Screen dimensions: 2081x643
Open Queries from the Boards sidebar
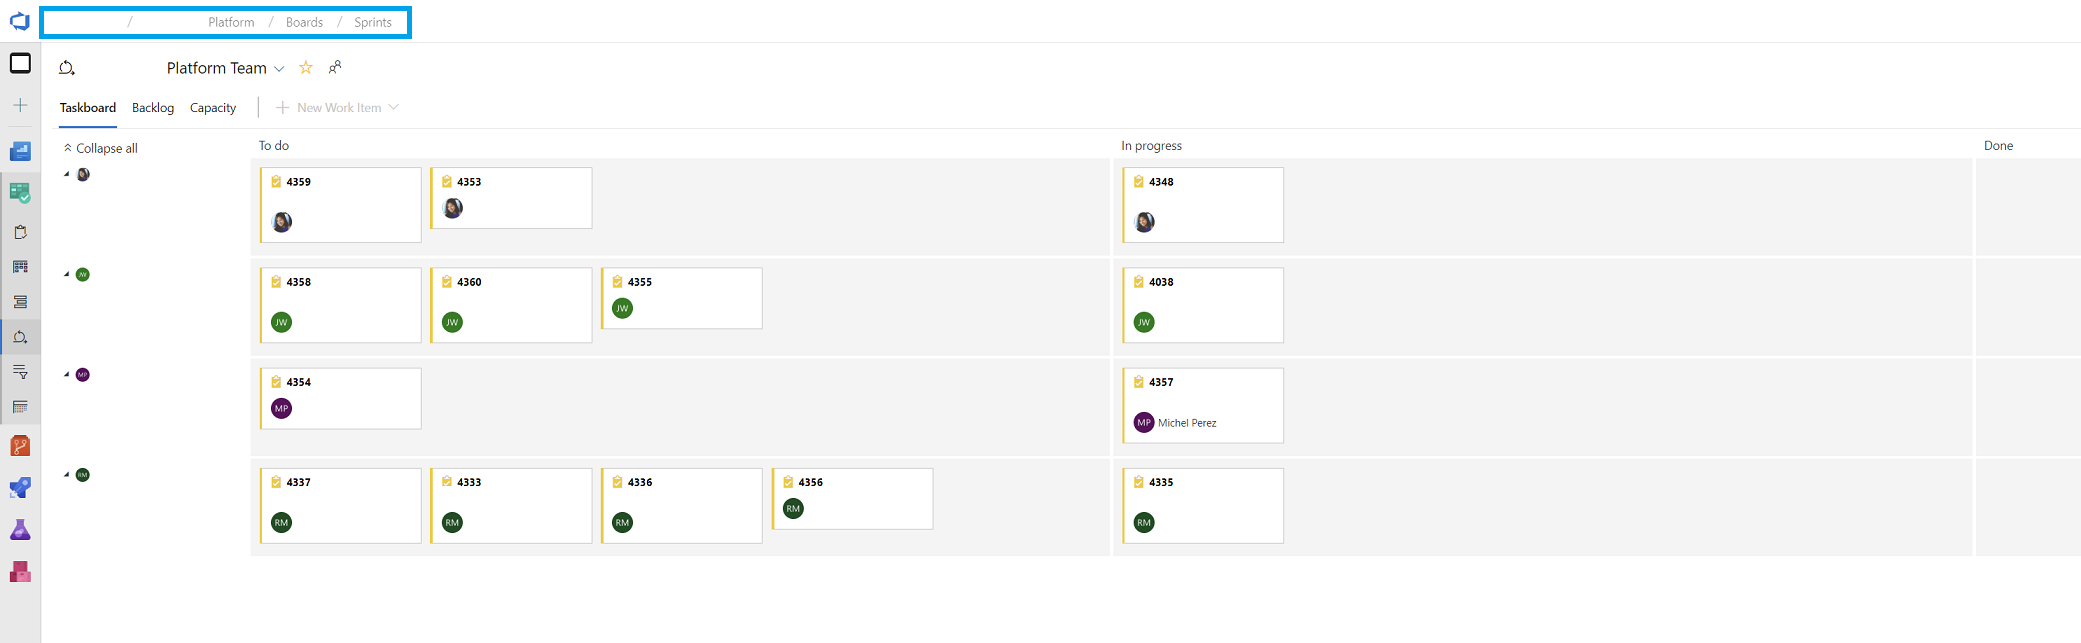(x=20, y=372)
